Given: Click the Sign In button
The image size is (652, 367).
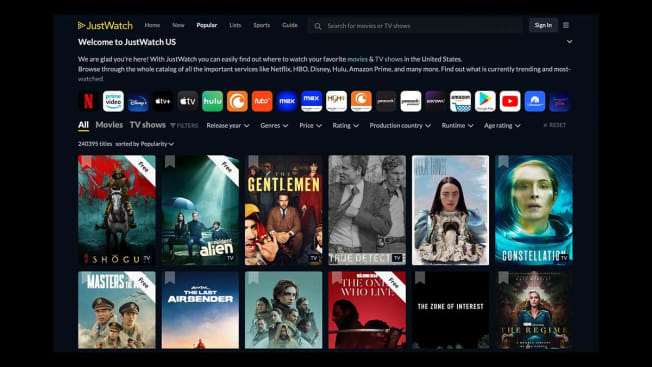Looking at the screenshot, I should click(x=543, y=25).
